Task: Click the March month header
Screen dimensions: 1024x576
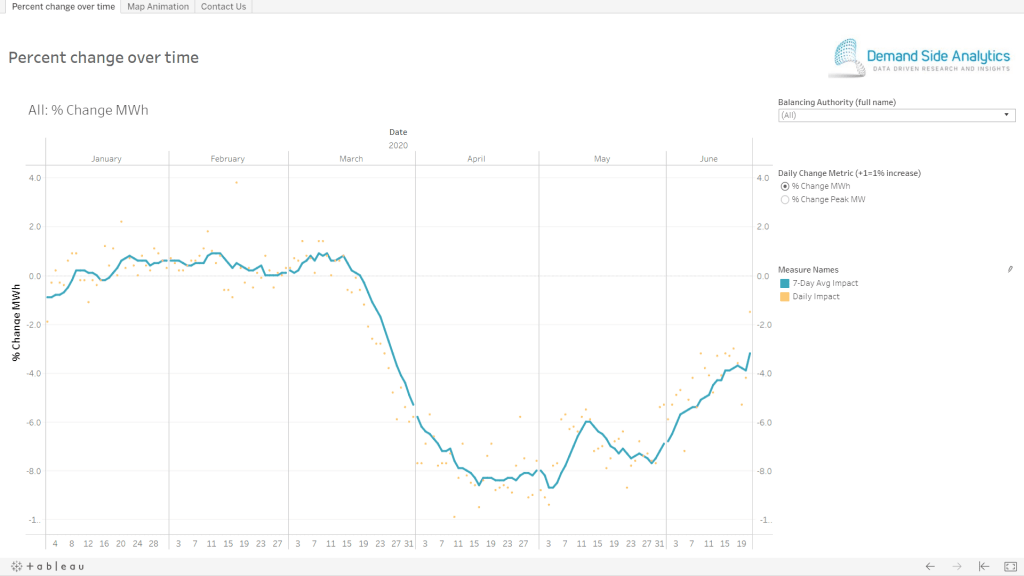Action: coord(351,159)
